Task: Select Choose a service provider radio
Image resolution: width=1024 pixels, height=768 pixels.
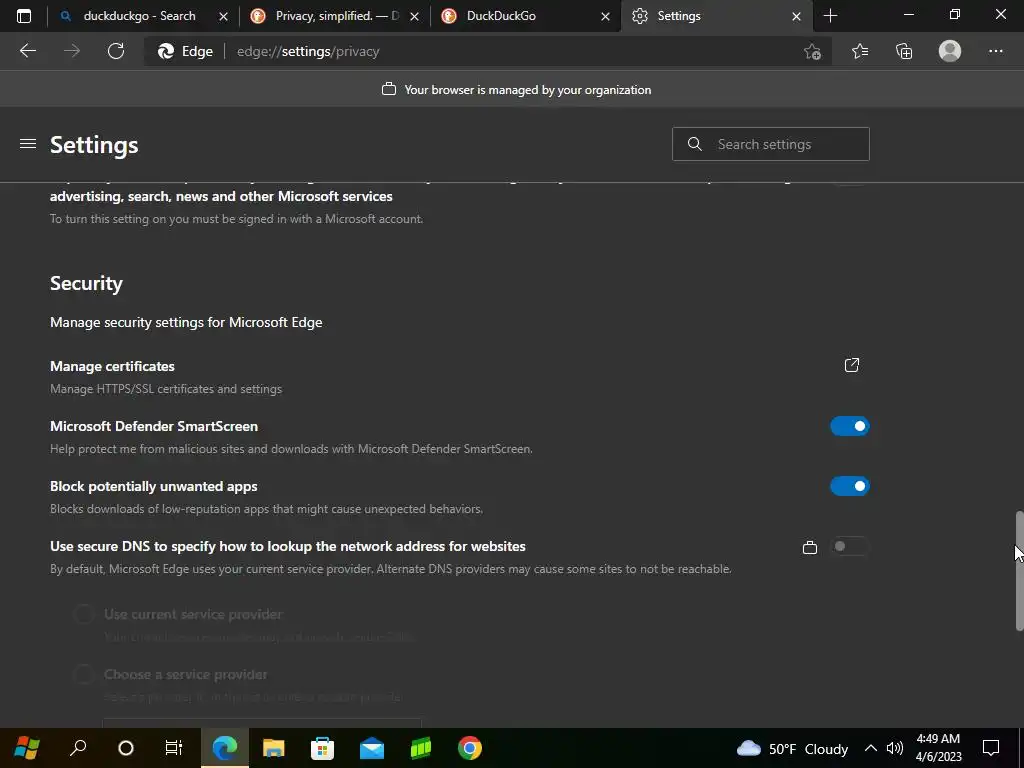Action: pos(84,674)
